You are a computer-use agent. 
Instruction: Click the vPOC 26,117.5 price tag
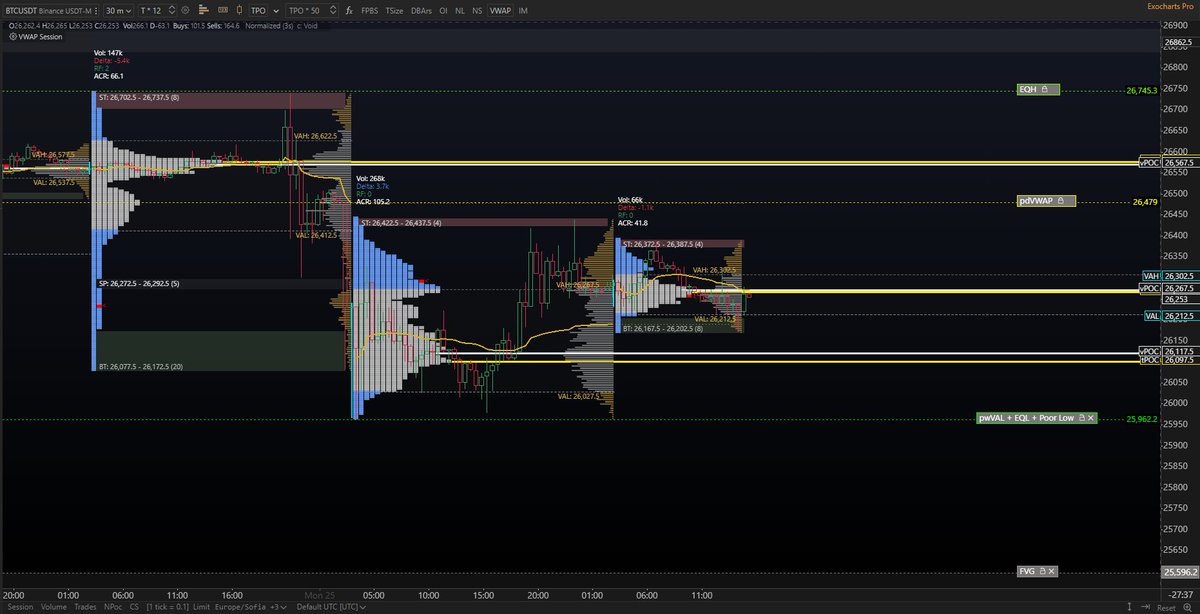[x=1169, y=352]
